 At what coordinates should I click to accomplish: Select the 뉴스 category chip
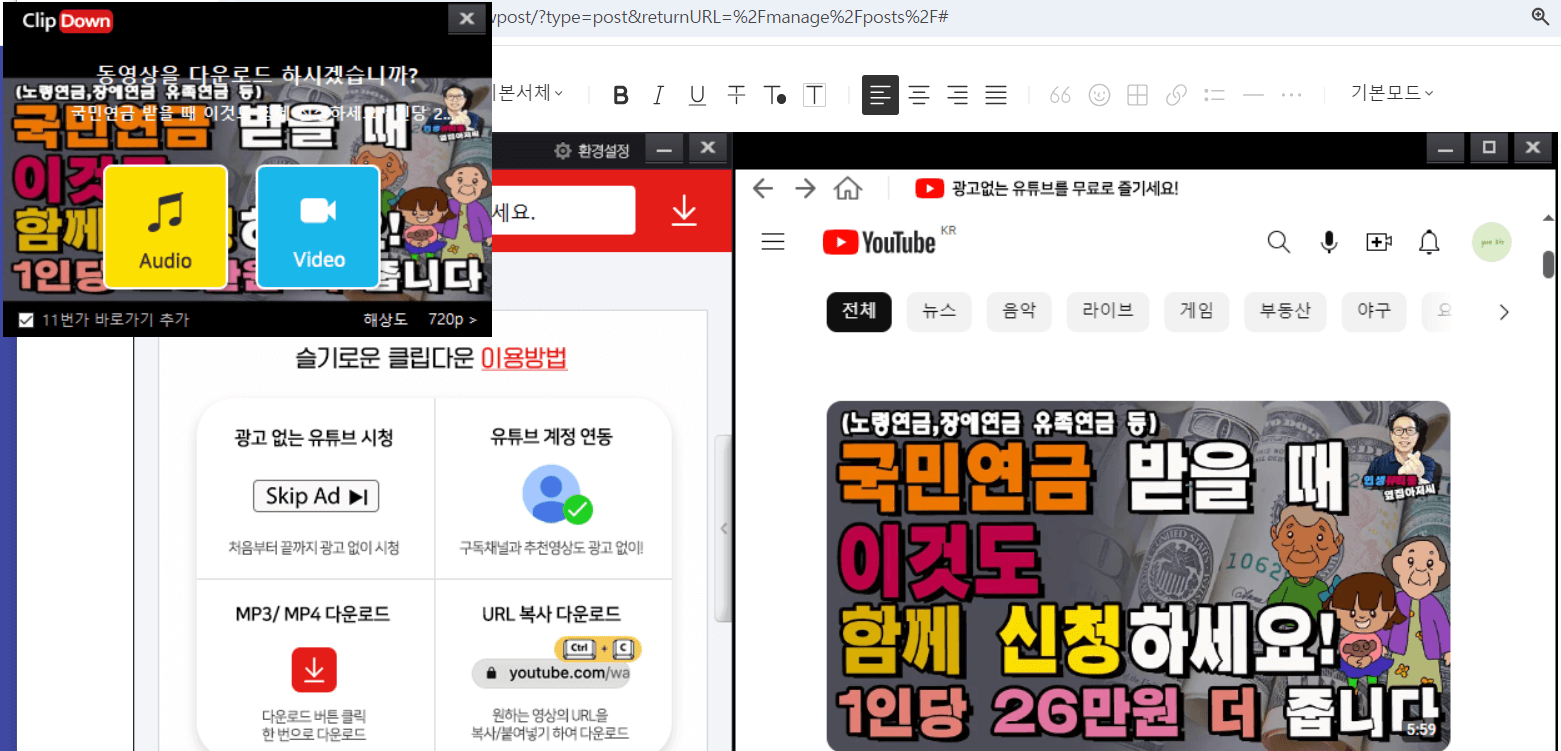(939, 311)
